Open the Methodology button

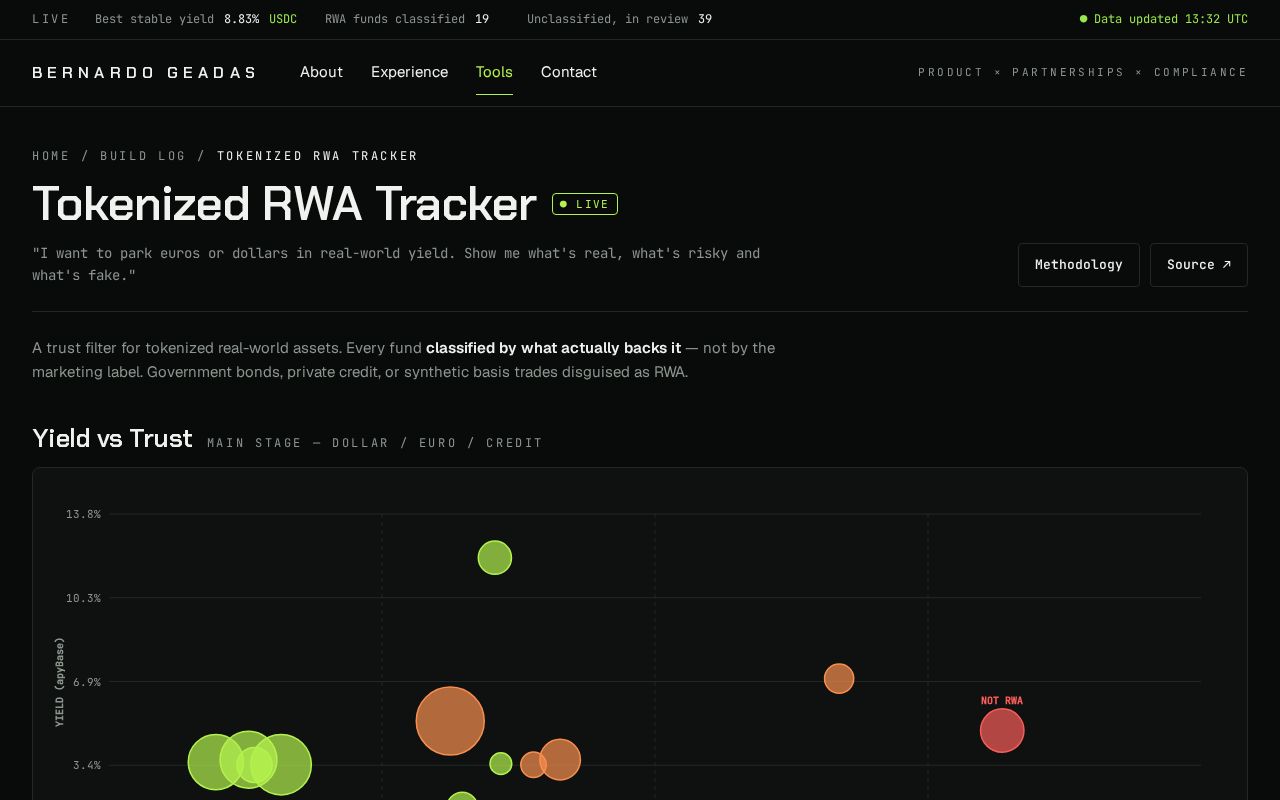1078,265
